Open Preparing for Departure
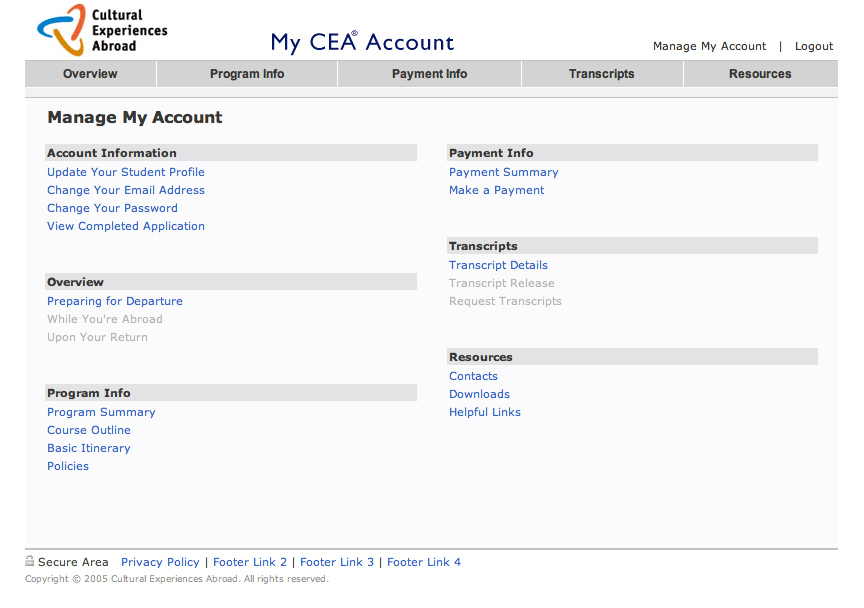The image size is (864, 608). pos(115,301)
